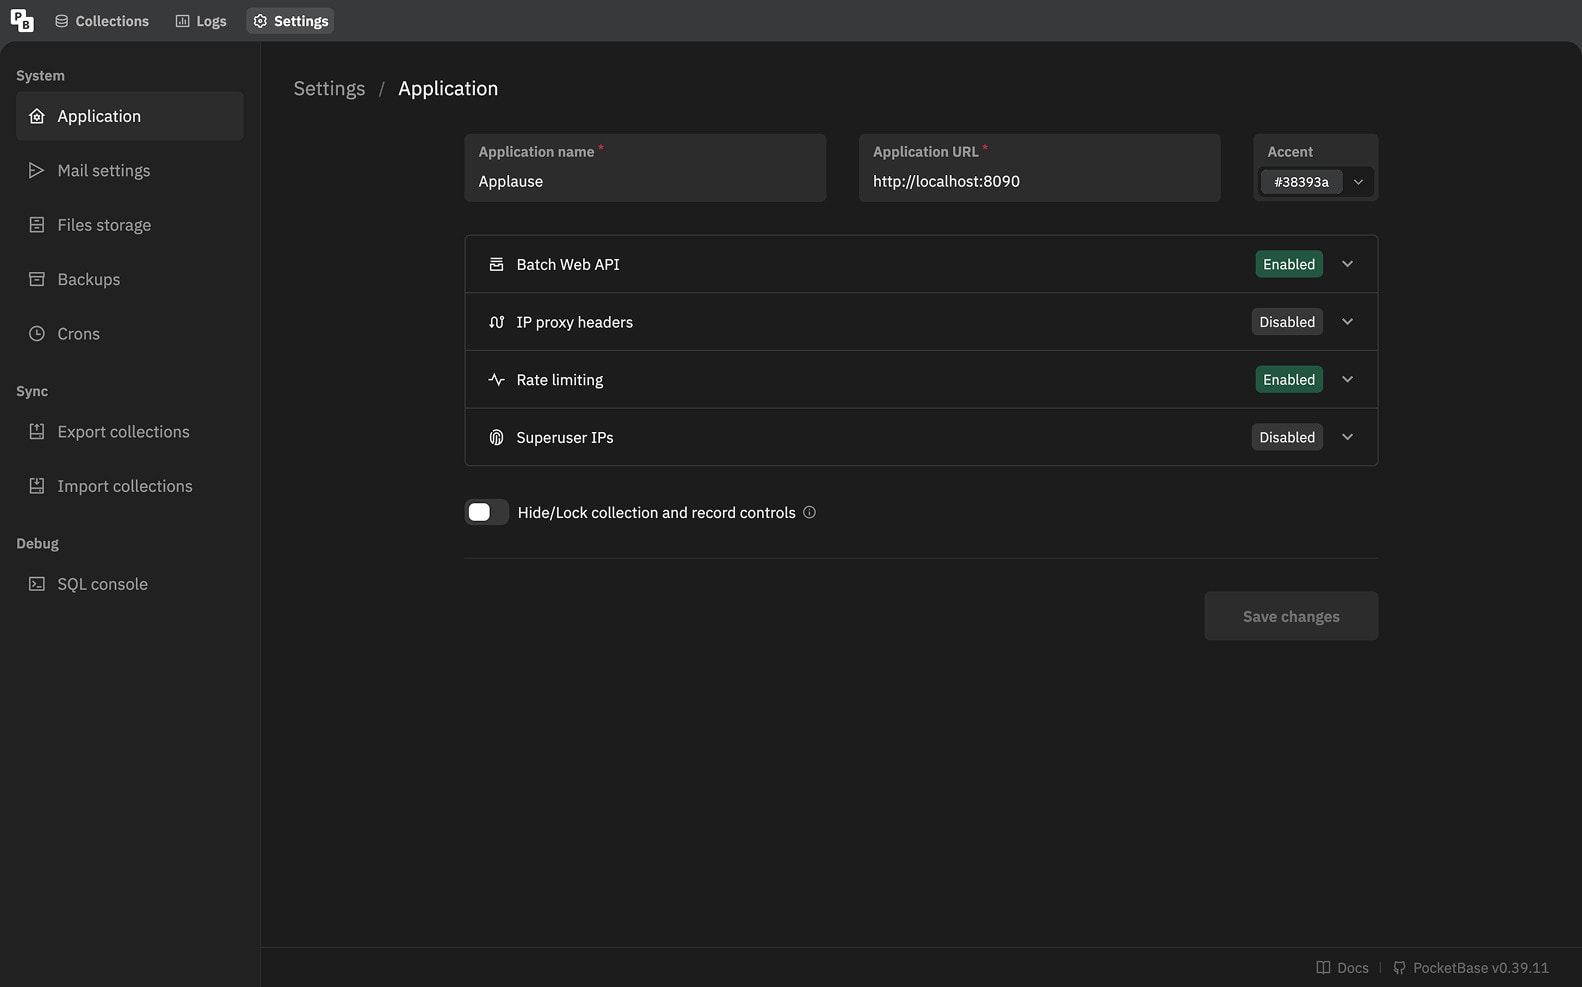Select Import collections in sidebar

[x=130, y=486]
